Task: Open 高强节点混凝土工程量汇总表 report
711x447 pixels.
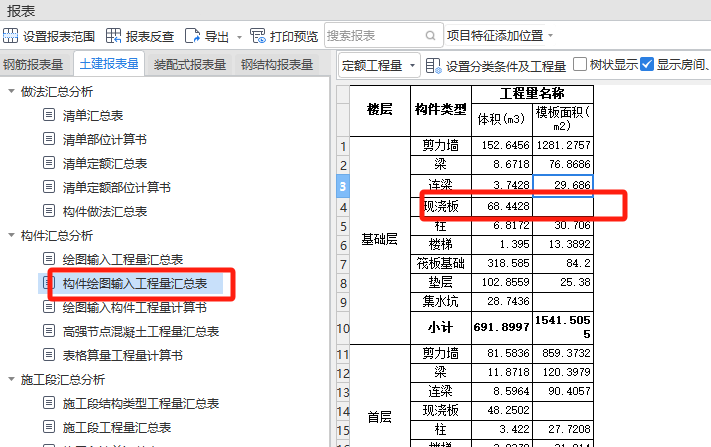Action: 141,331
